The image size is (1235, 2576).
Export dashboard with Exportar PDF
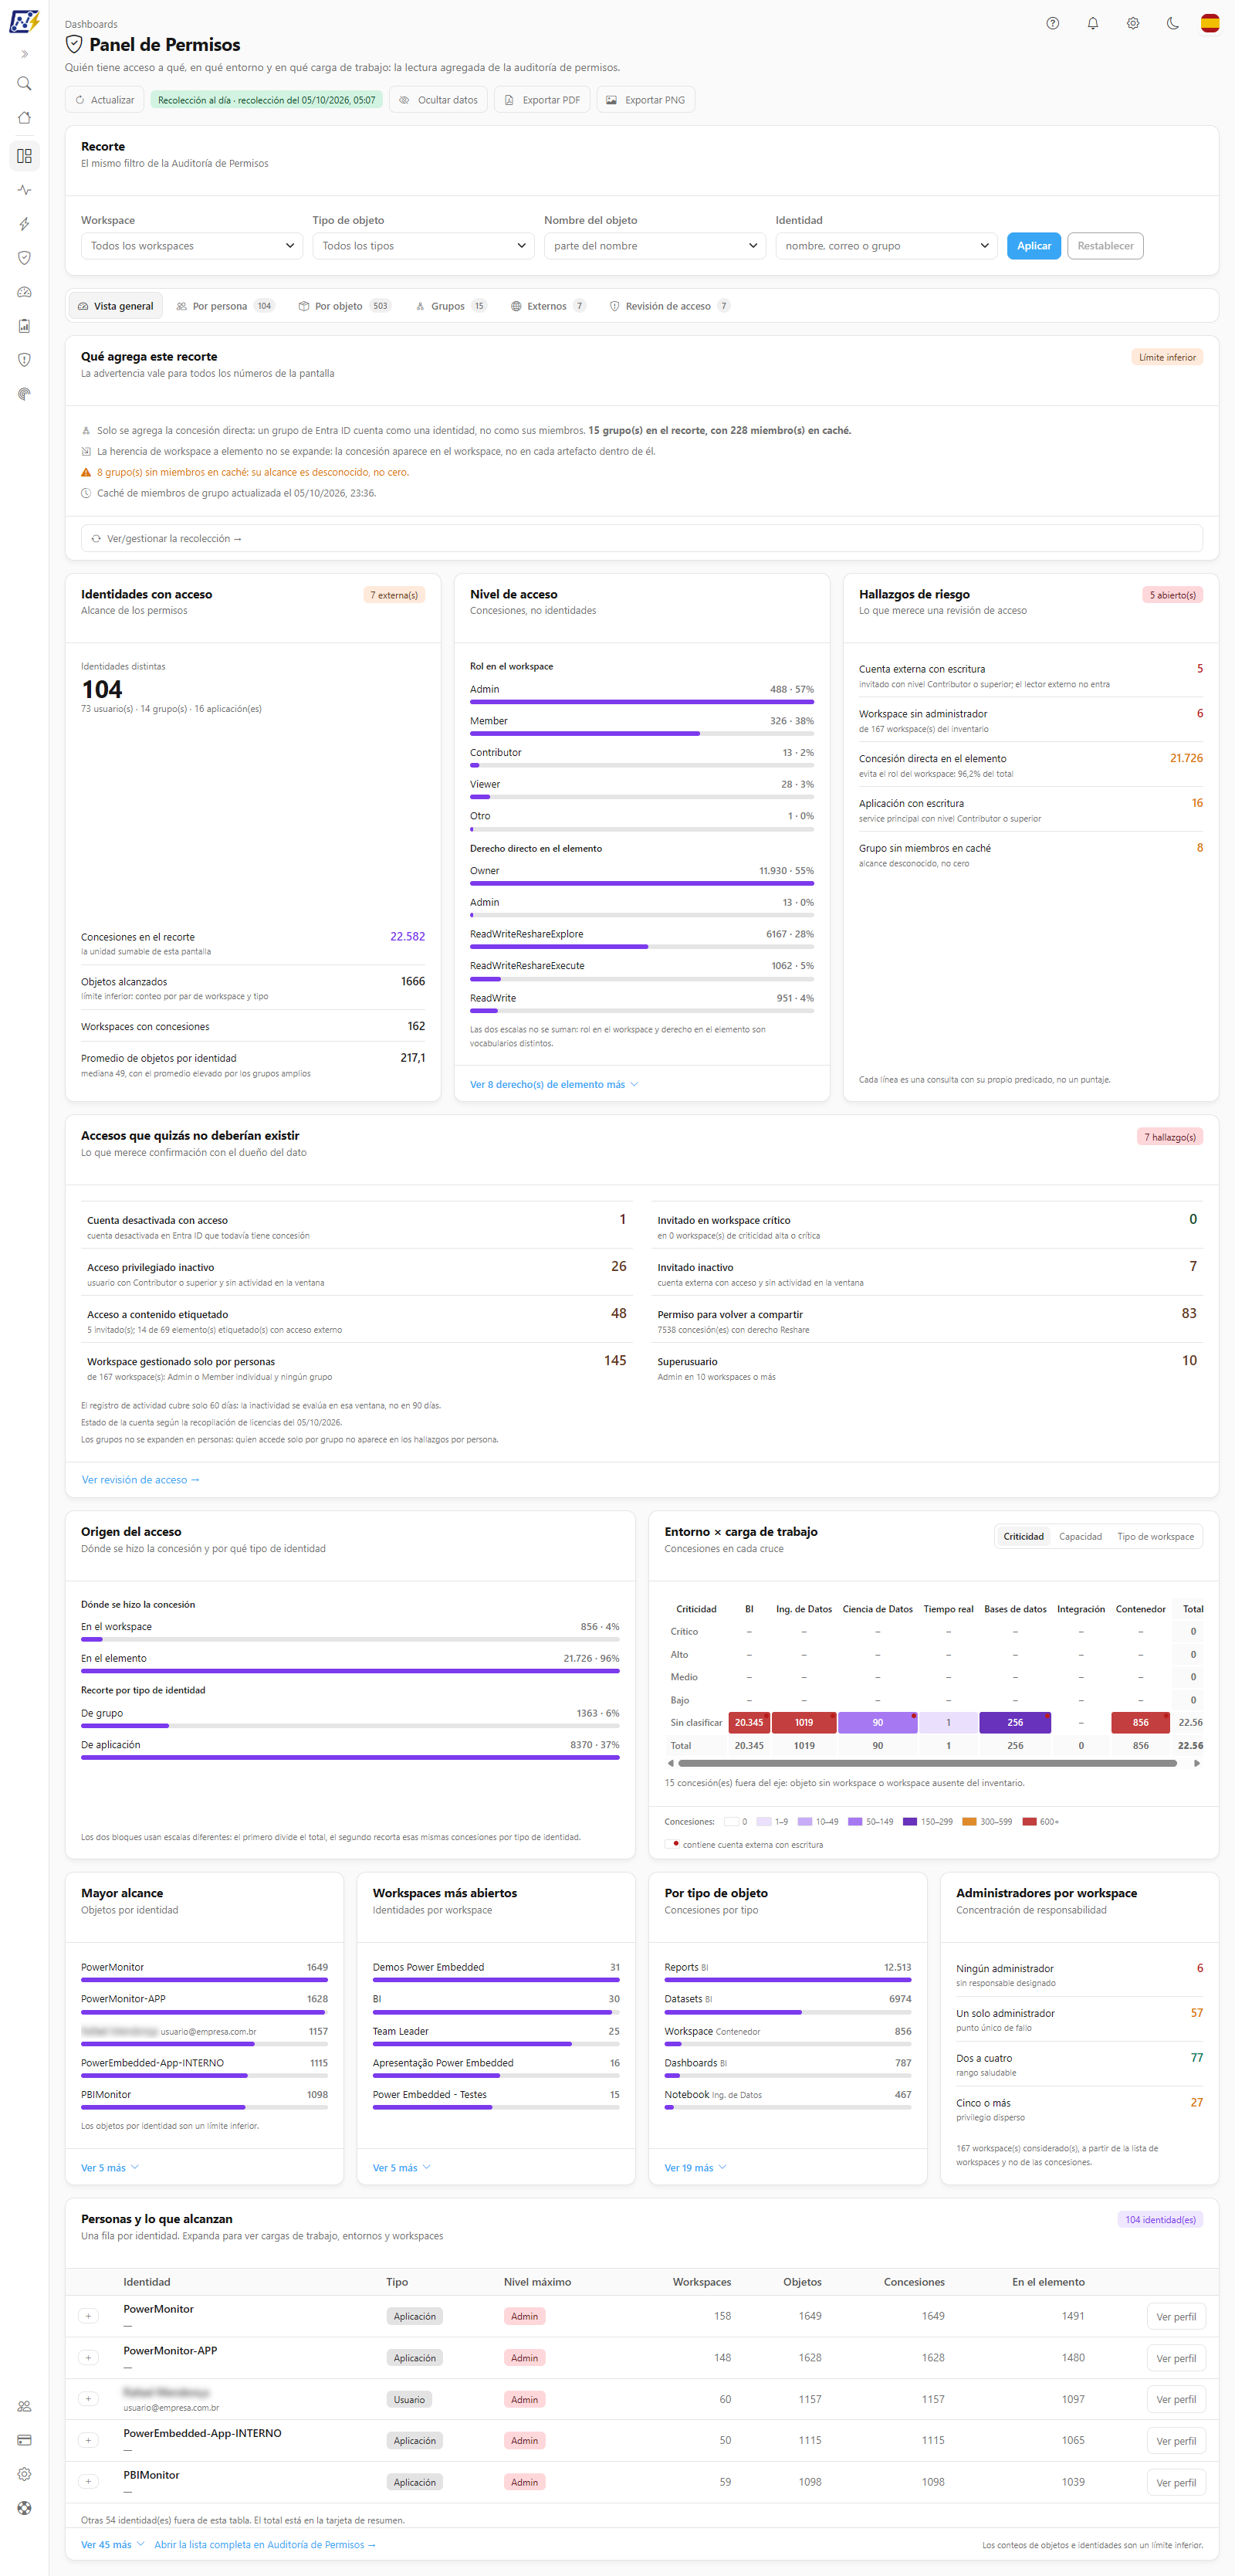[x=541, y=100]
